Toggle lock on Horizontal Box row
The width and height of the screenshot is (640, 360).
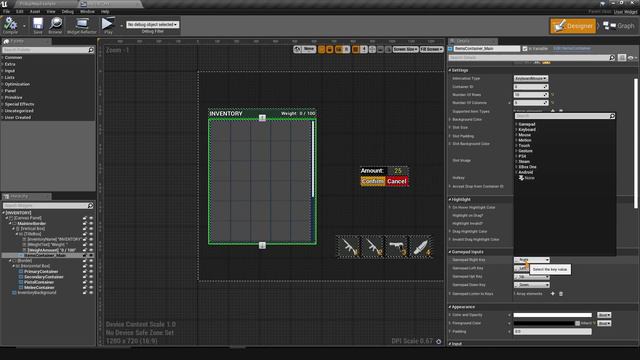[85, 266]
